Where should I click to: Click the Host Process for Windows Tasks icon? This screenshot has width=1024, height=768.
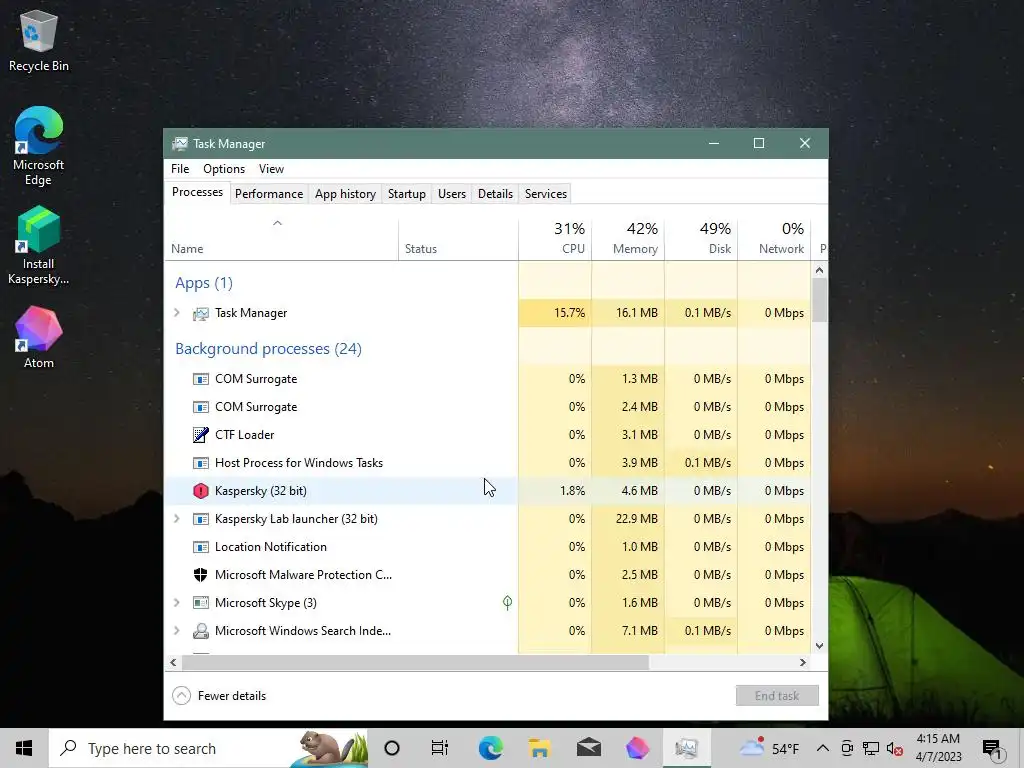[200, 463]
